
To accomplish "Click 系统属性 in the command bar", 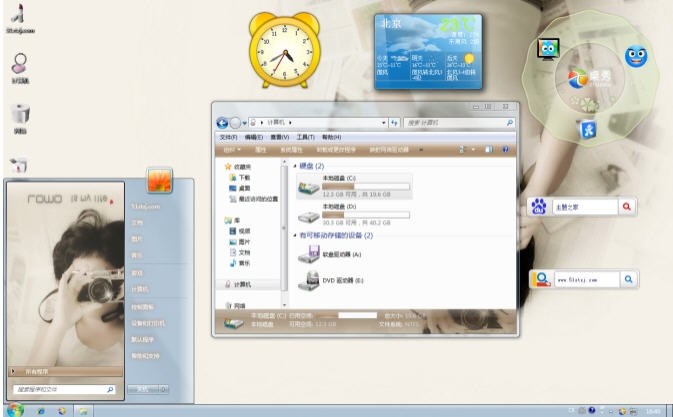I will click(x=291, y=150).
